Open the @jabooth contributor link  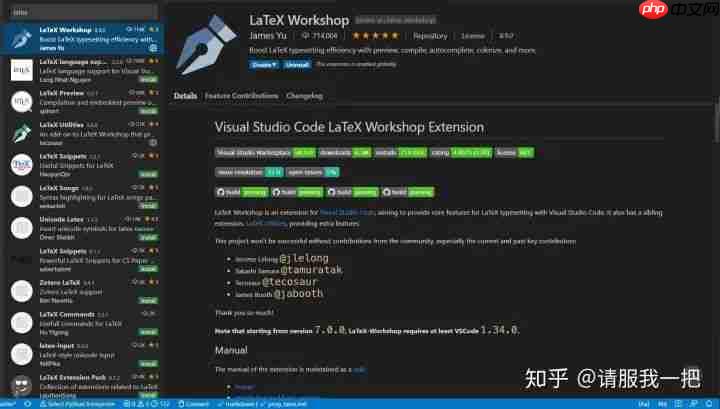pos(298,294)
